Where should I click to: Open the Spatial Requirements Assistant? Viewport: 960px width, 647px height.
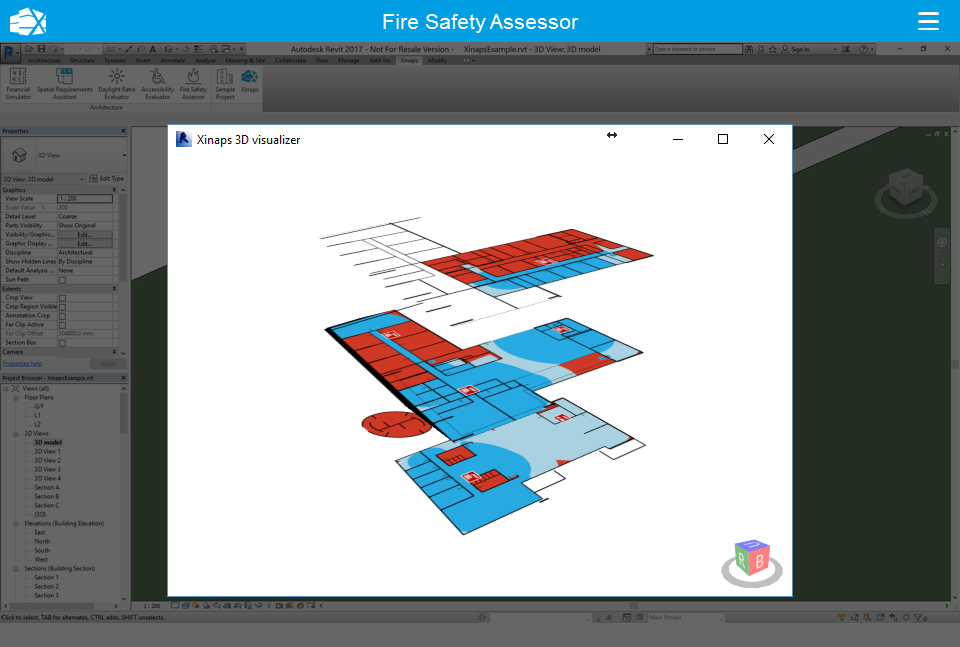[64, 84]
